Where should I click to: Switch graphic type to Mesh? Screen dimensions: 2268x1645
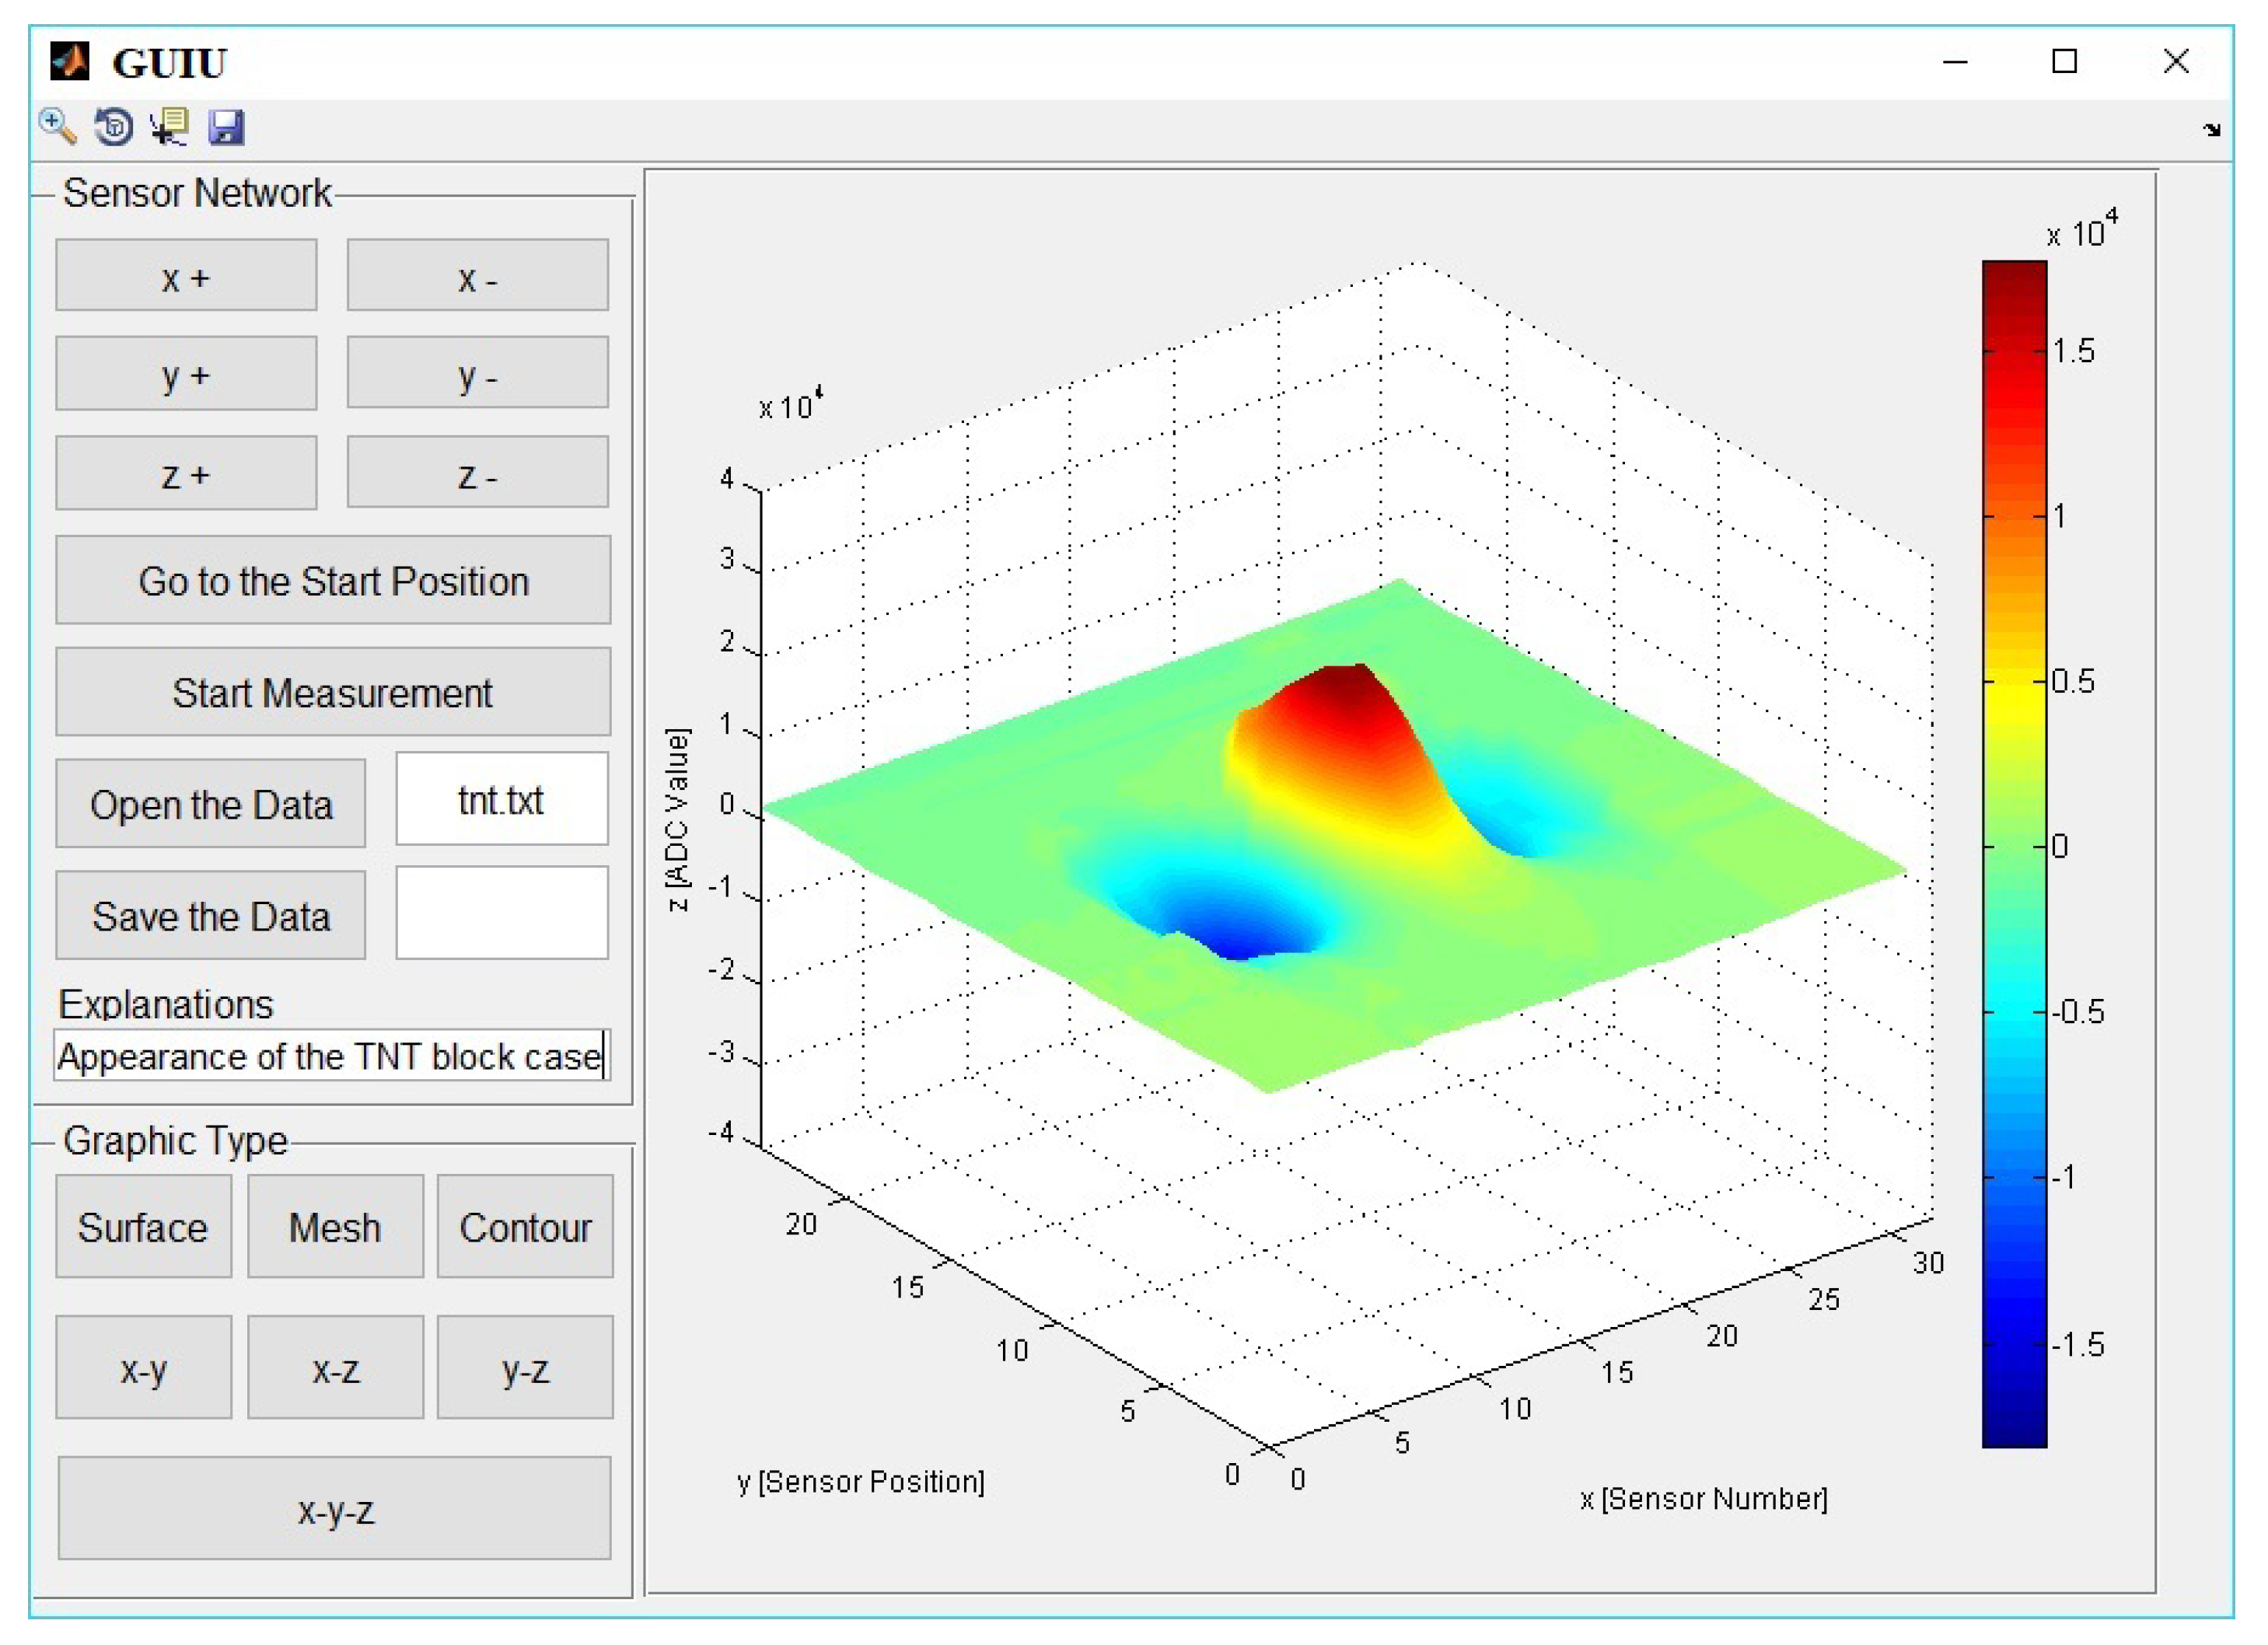tap(335, 1227)
